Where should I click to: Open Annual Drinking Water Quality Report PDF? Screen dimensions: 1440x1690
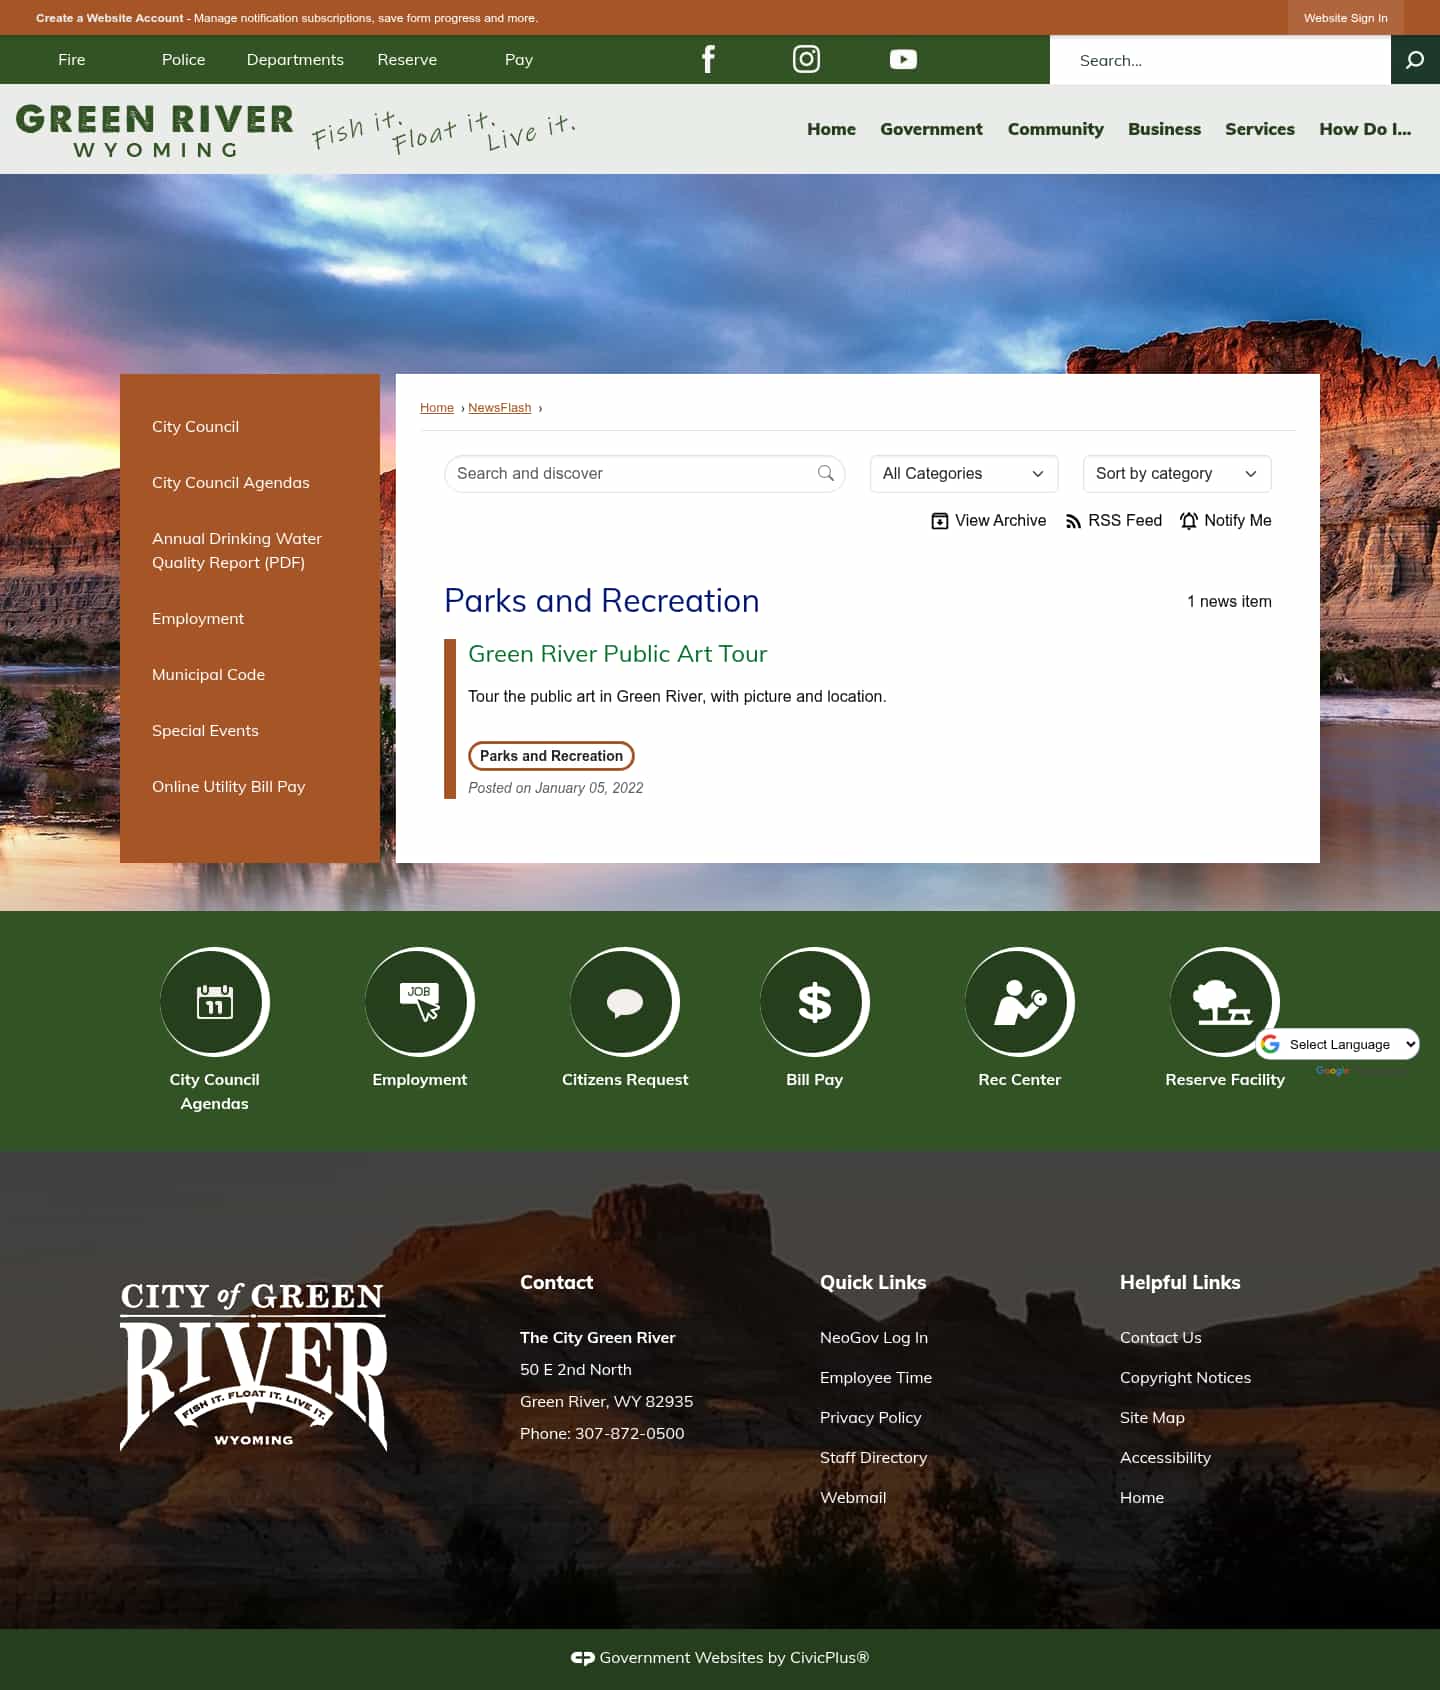click(237, 551)
